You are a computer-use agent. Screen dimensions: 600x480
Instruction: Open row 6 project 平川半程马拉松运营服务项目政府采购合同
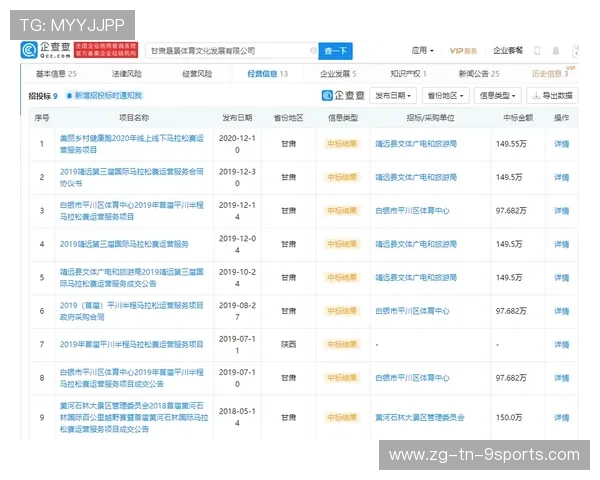pos(132,311)
